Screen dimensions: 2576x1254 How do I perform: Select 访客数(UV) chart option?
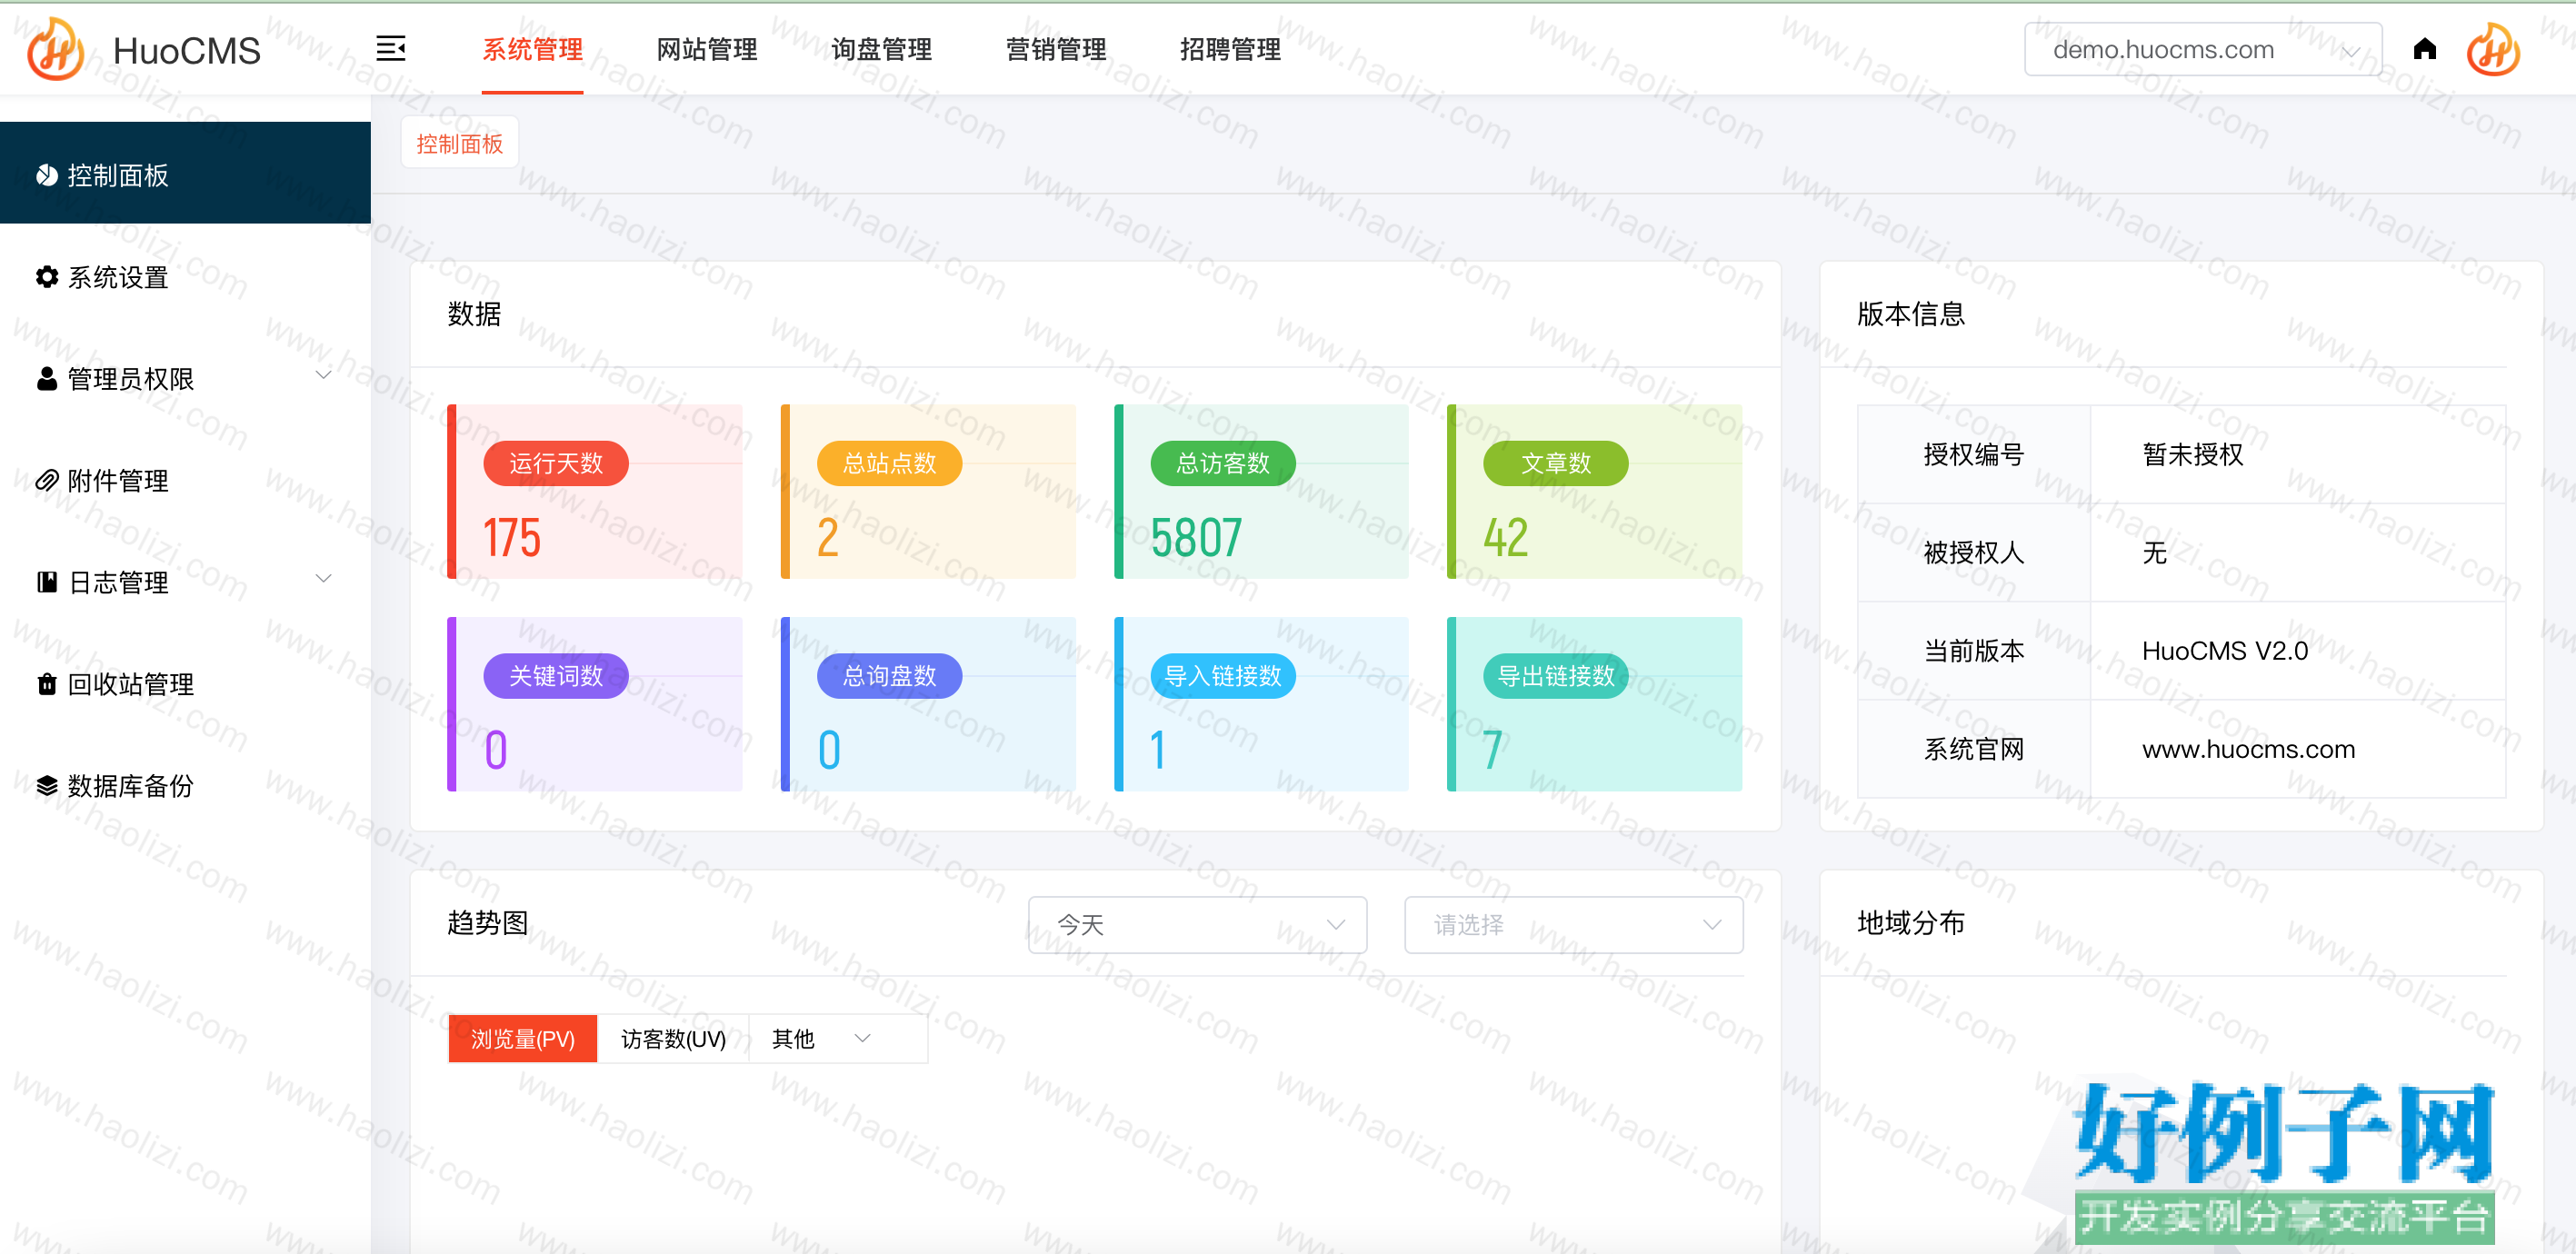click(673, 1038)
